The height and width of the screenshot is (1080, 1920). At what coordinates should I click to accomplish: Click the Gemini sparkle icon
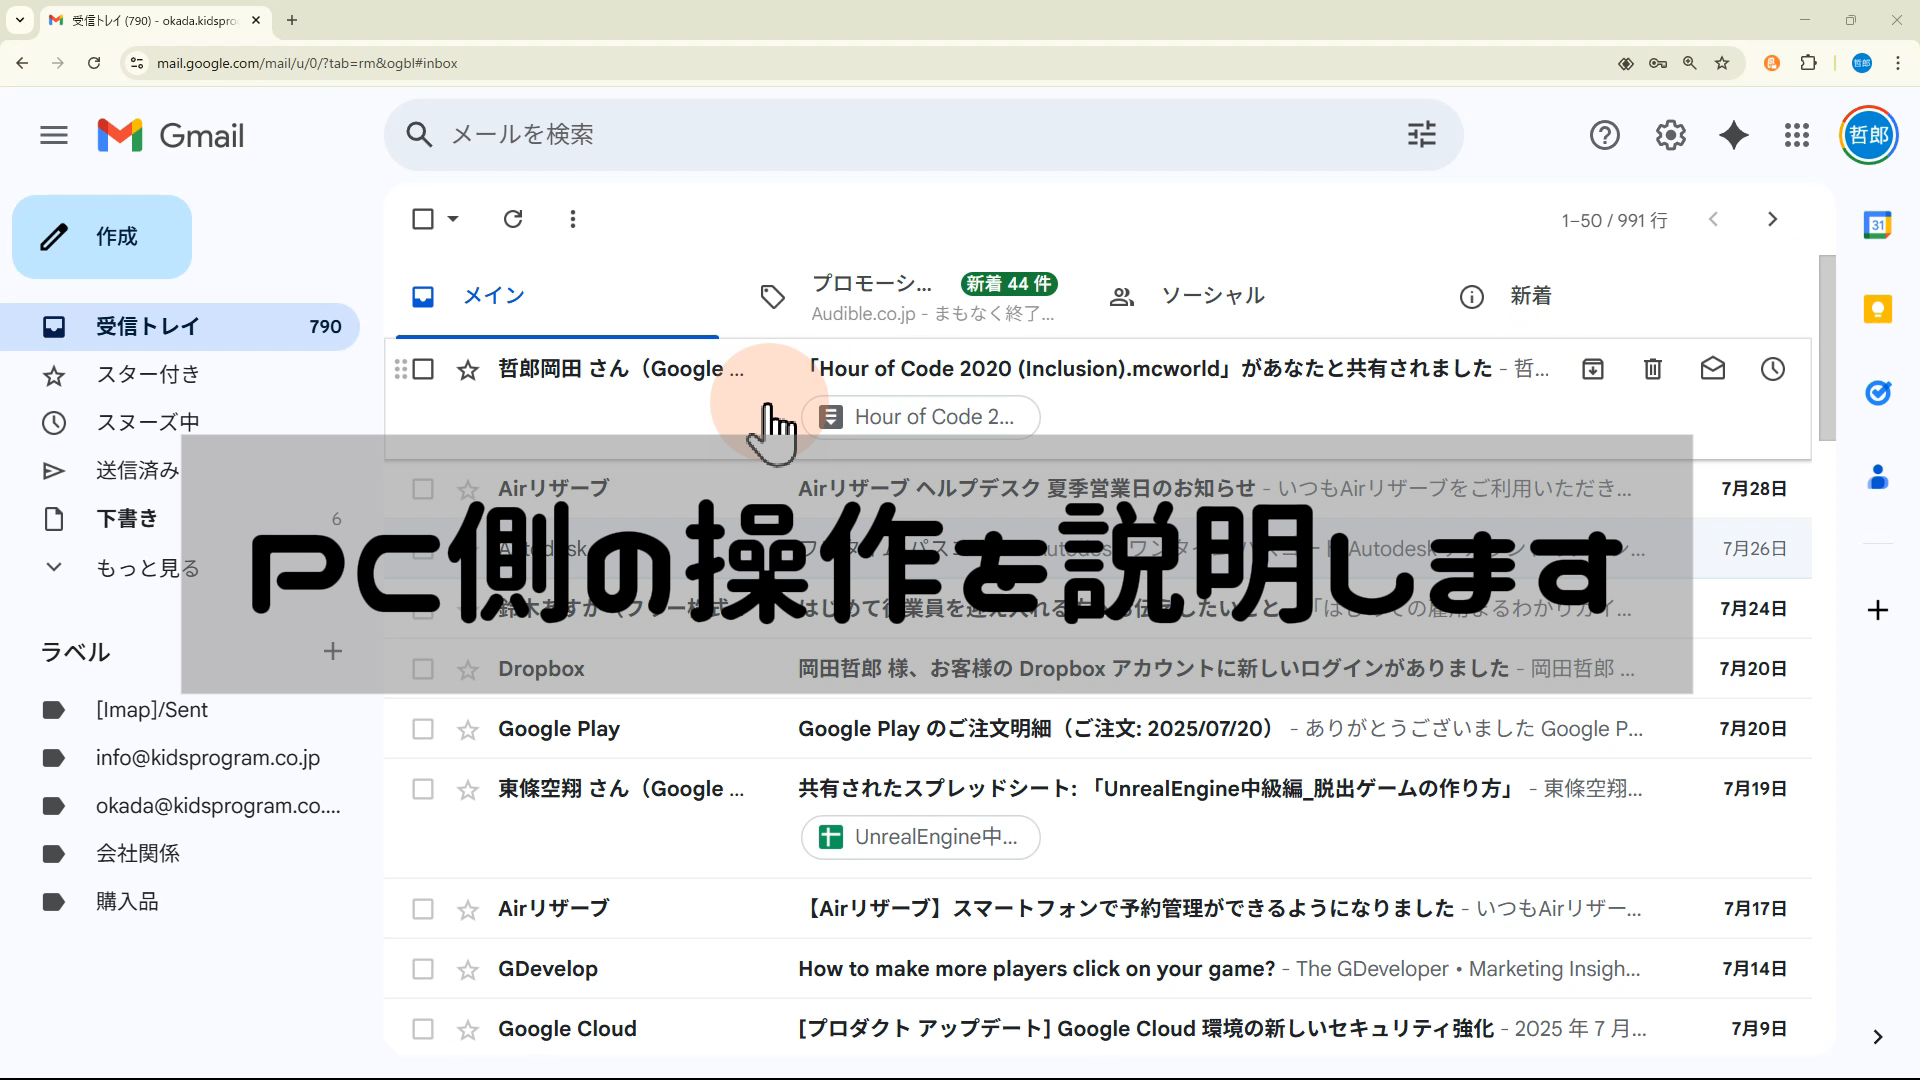(x=1734, y=135)
